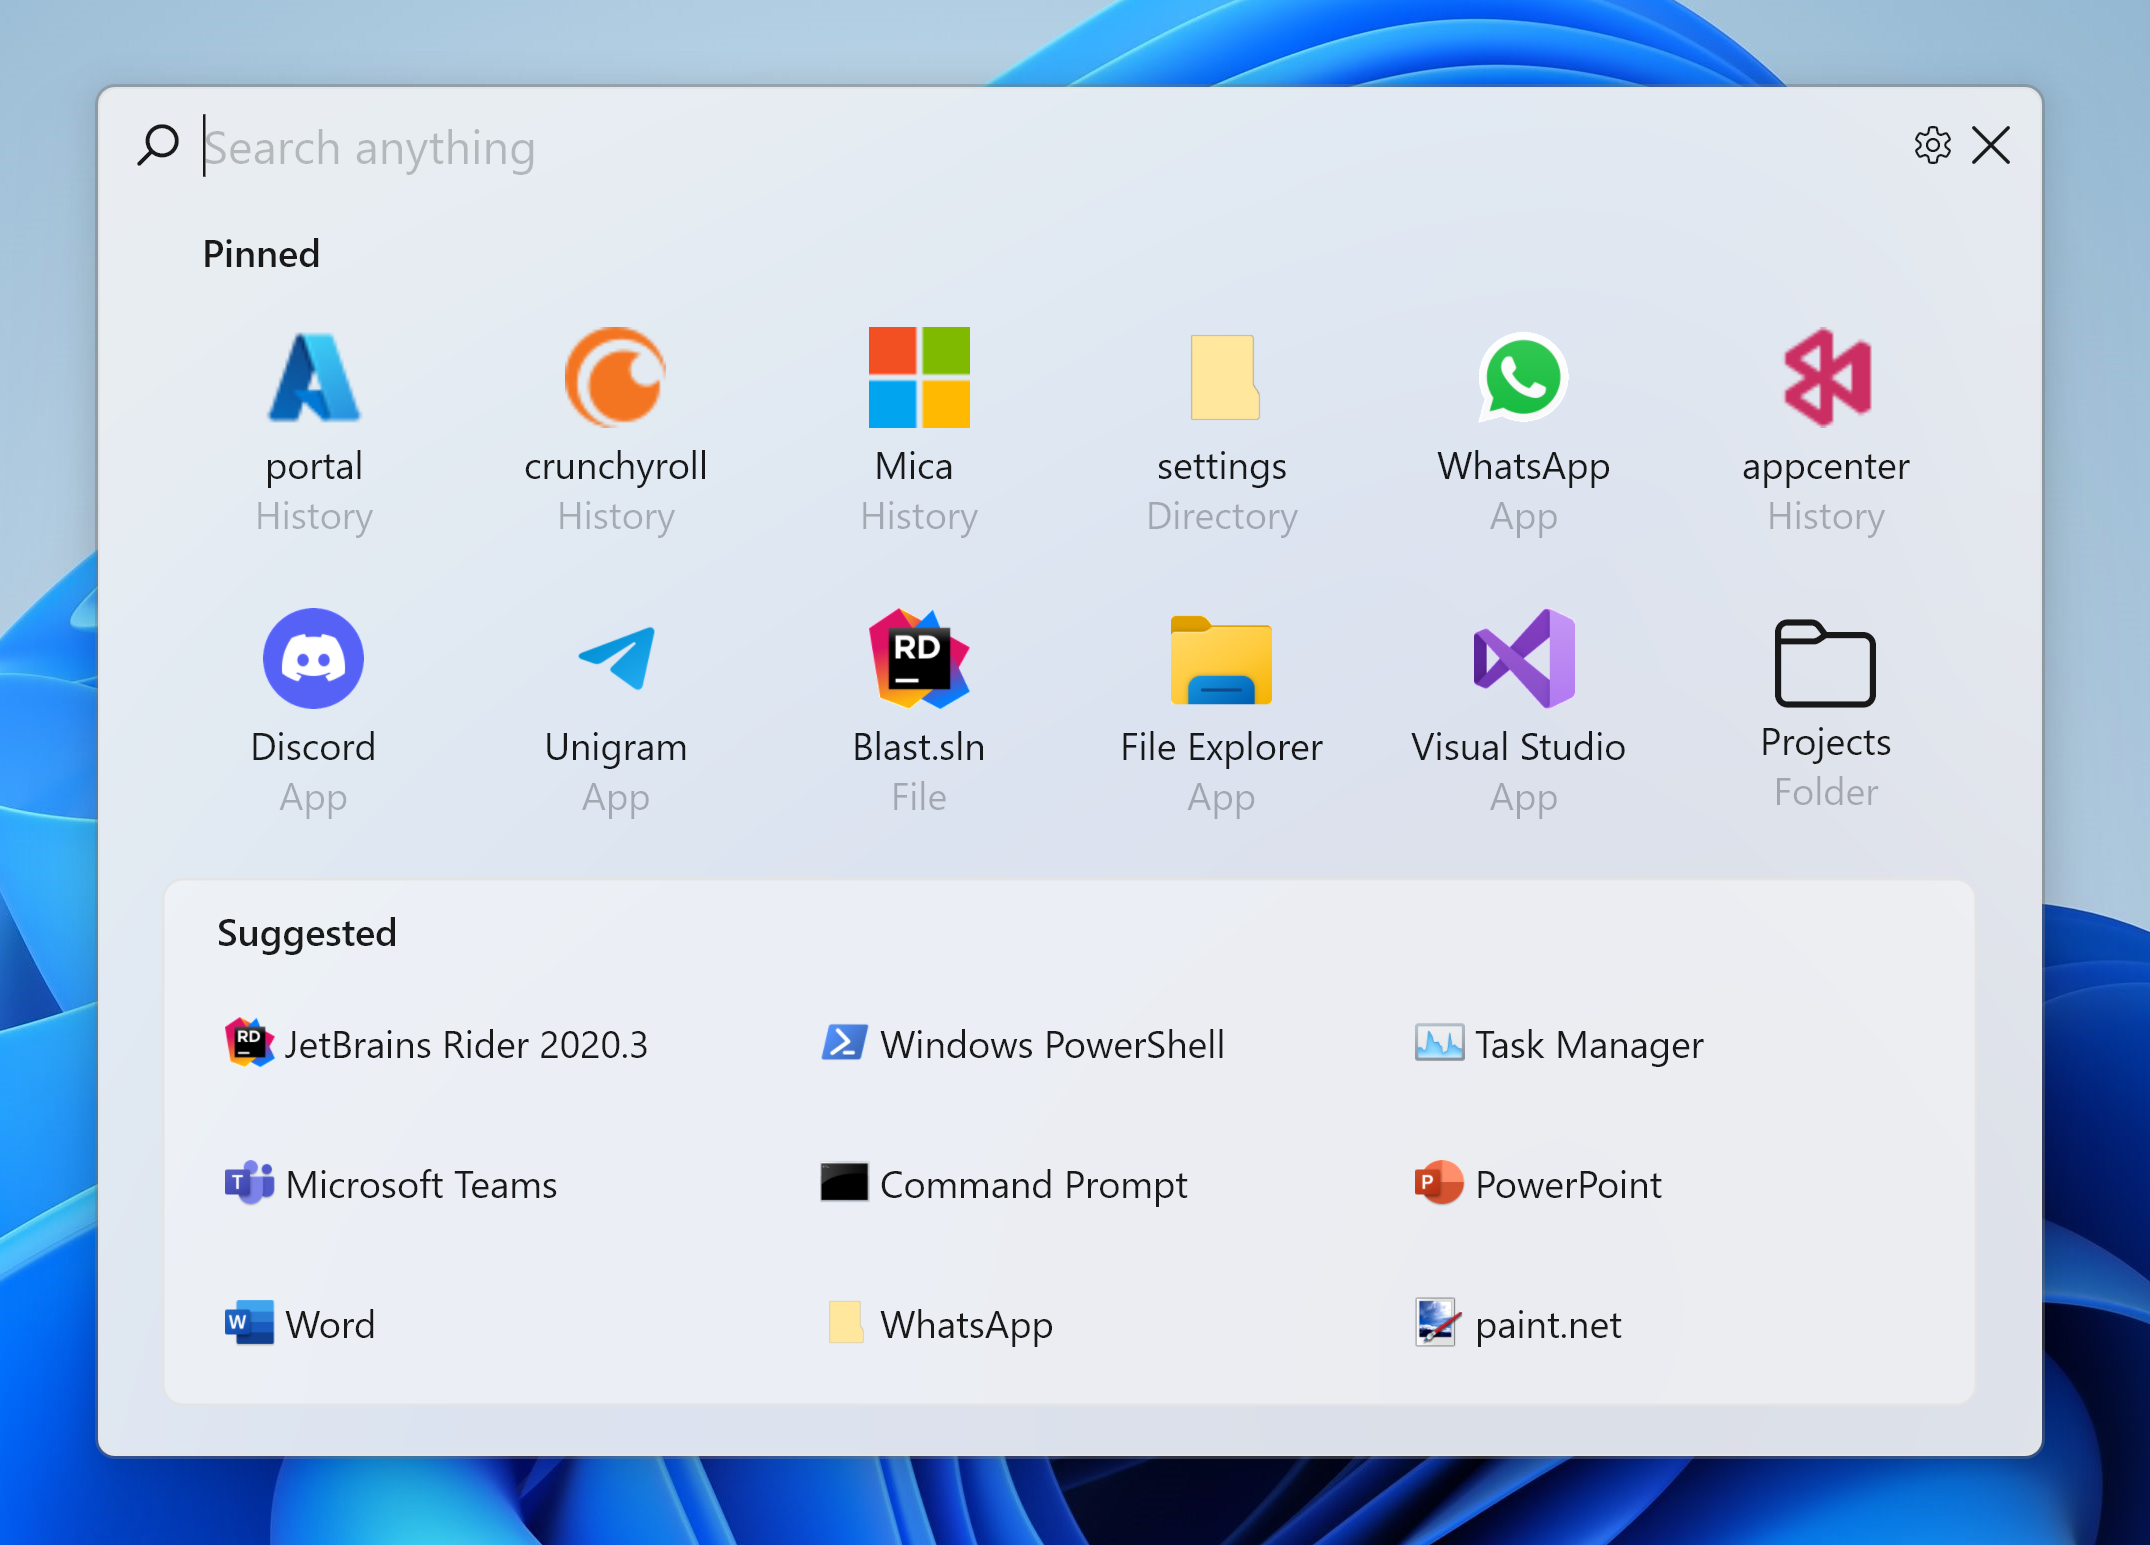2150x1545 pixels.
Task: Click the appcenter label
Action: pyautogui.click(x=1826, y=468)
